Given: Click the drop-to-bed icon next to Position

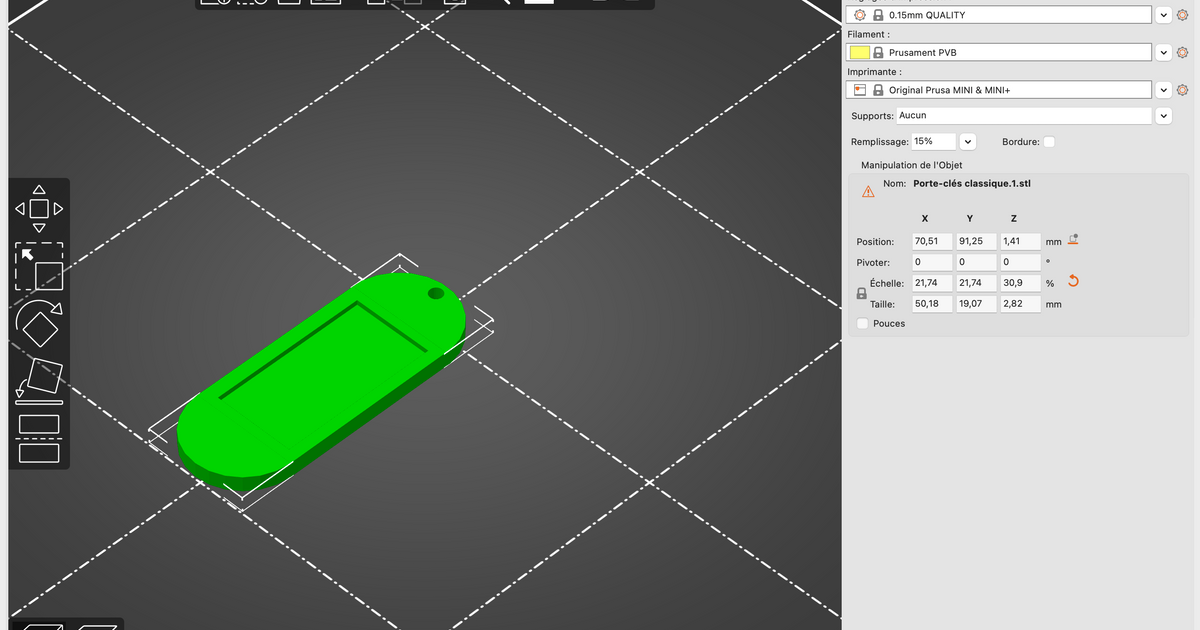Looking at the screenshot, I should pyautogui.click(x=1073, y=239).
